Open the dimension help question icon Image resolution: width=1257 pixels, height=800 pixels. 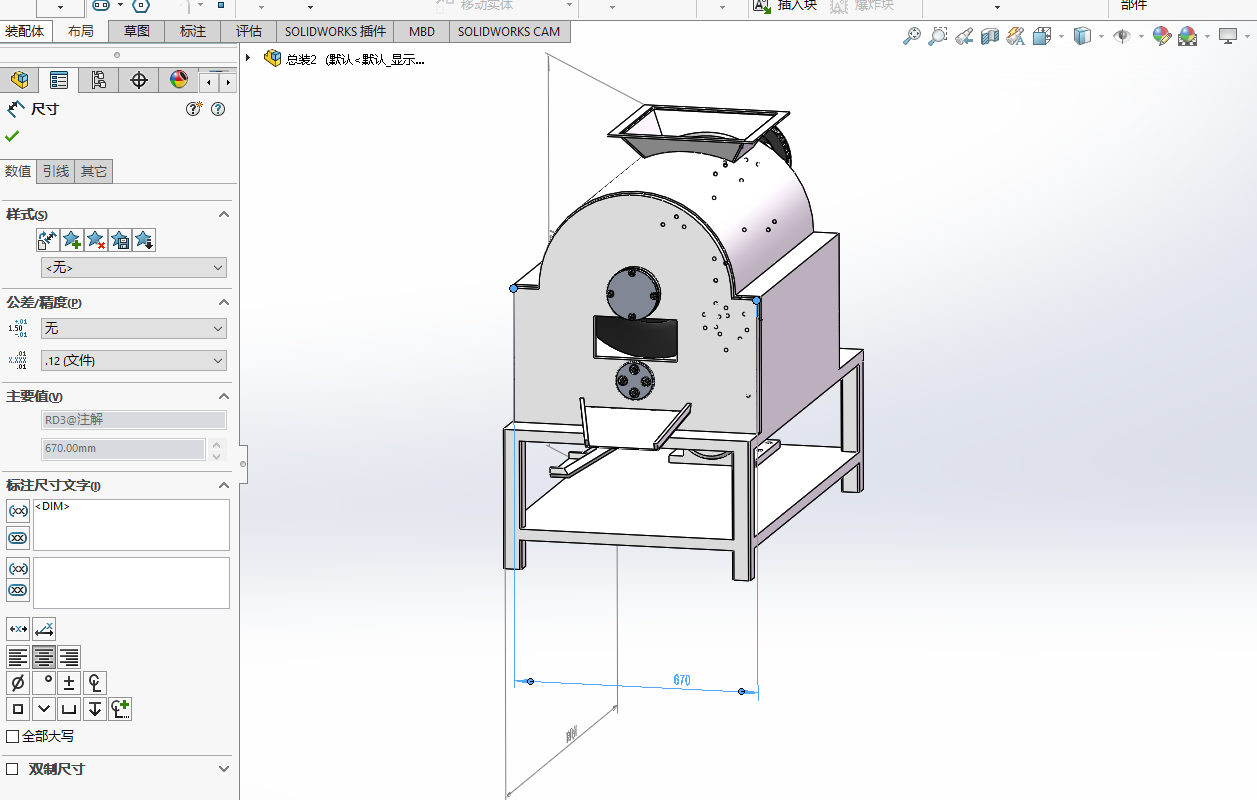[218, 109]
